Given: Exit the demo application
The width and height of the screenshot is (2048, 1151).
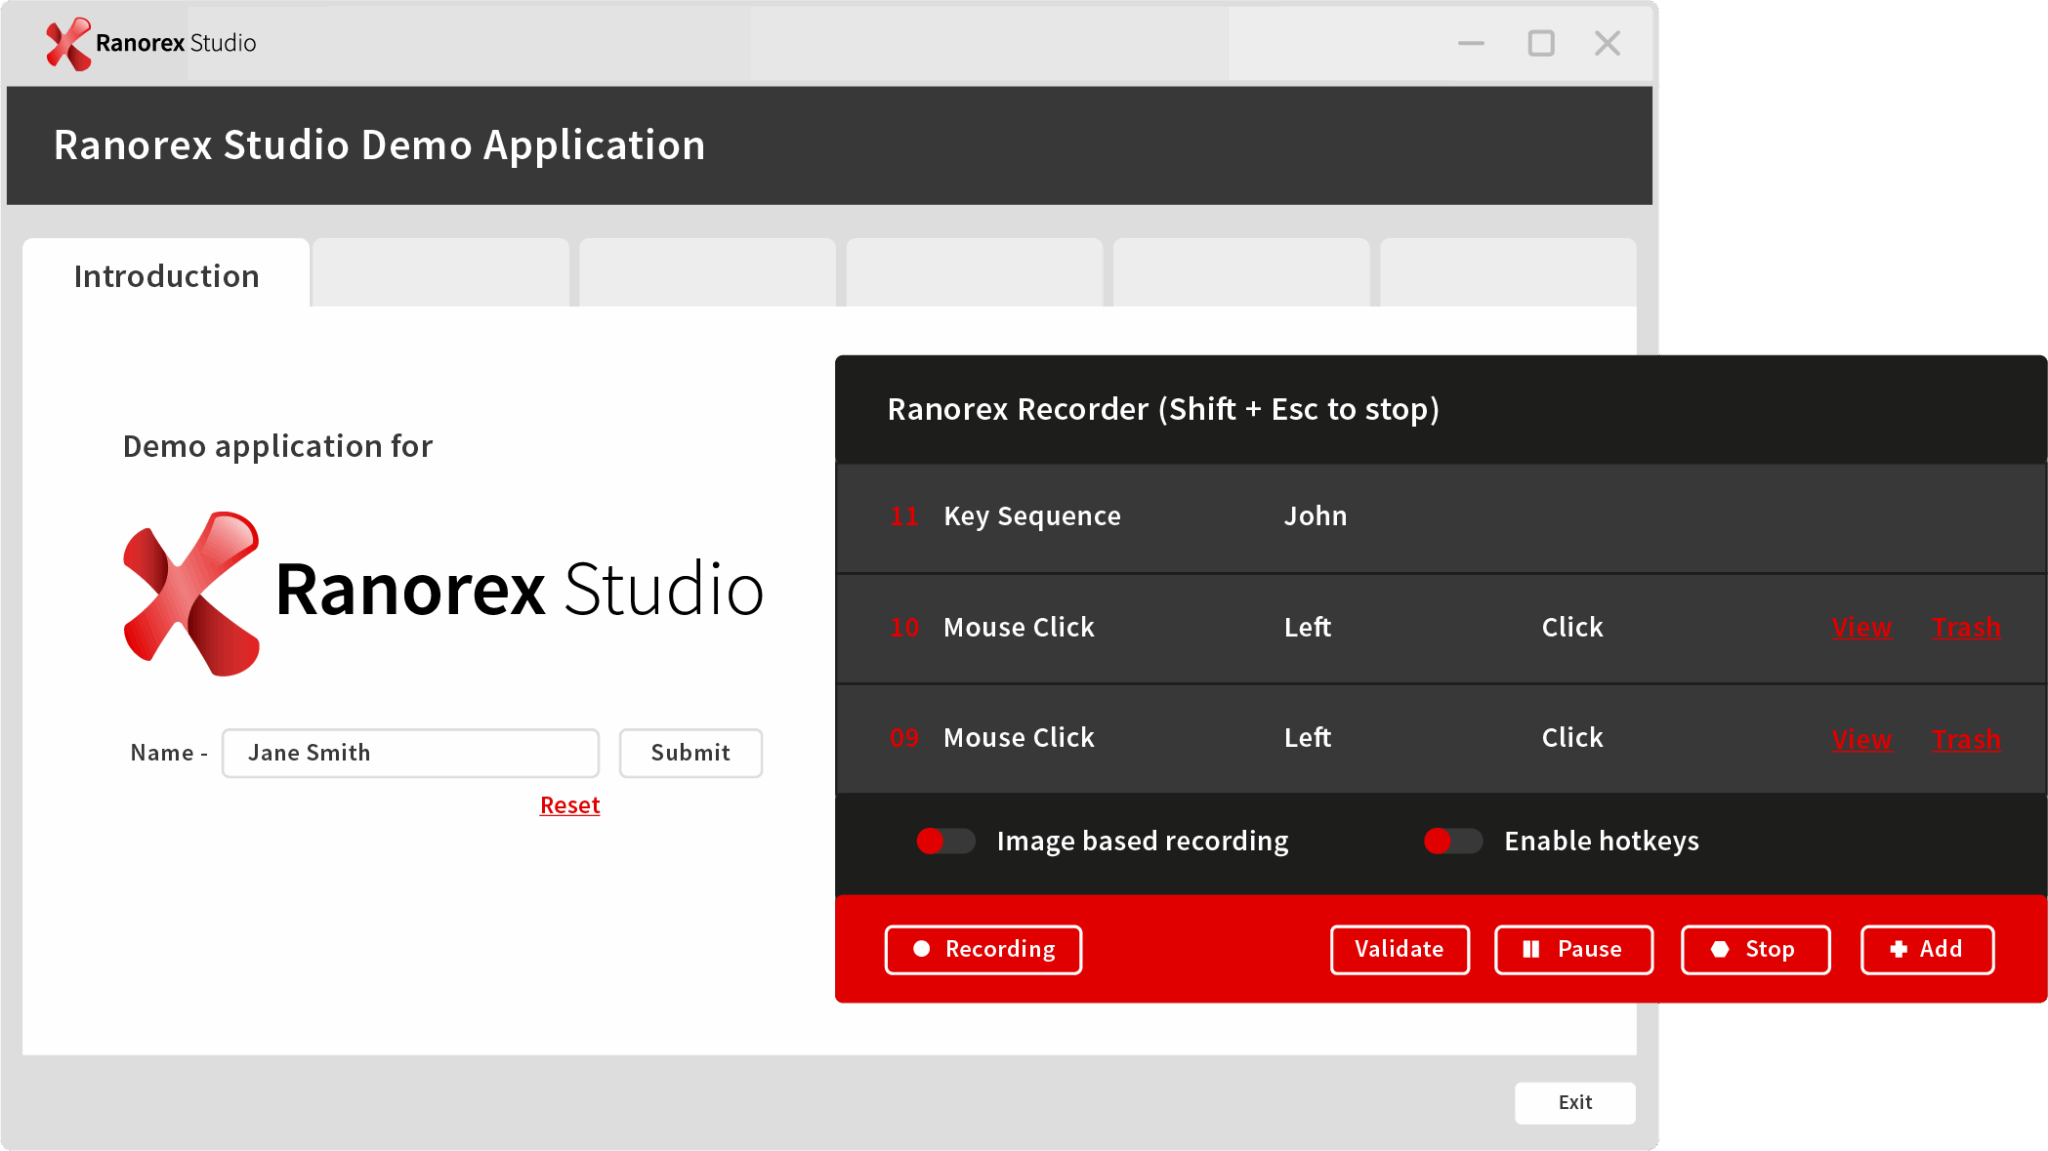Looking at the screenshot, I should pyautogui.click(x=1574, y=1103).
